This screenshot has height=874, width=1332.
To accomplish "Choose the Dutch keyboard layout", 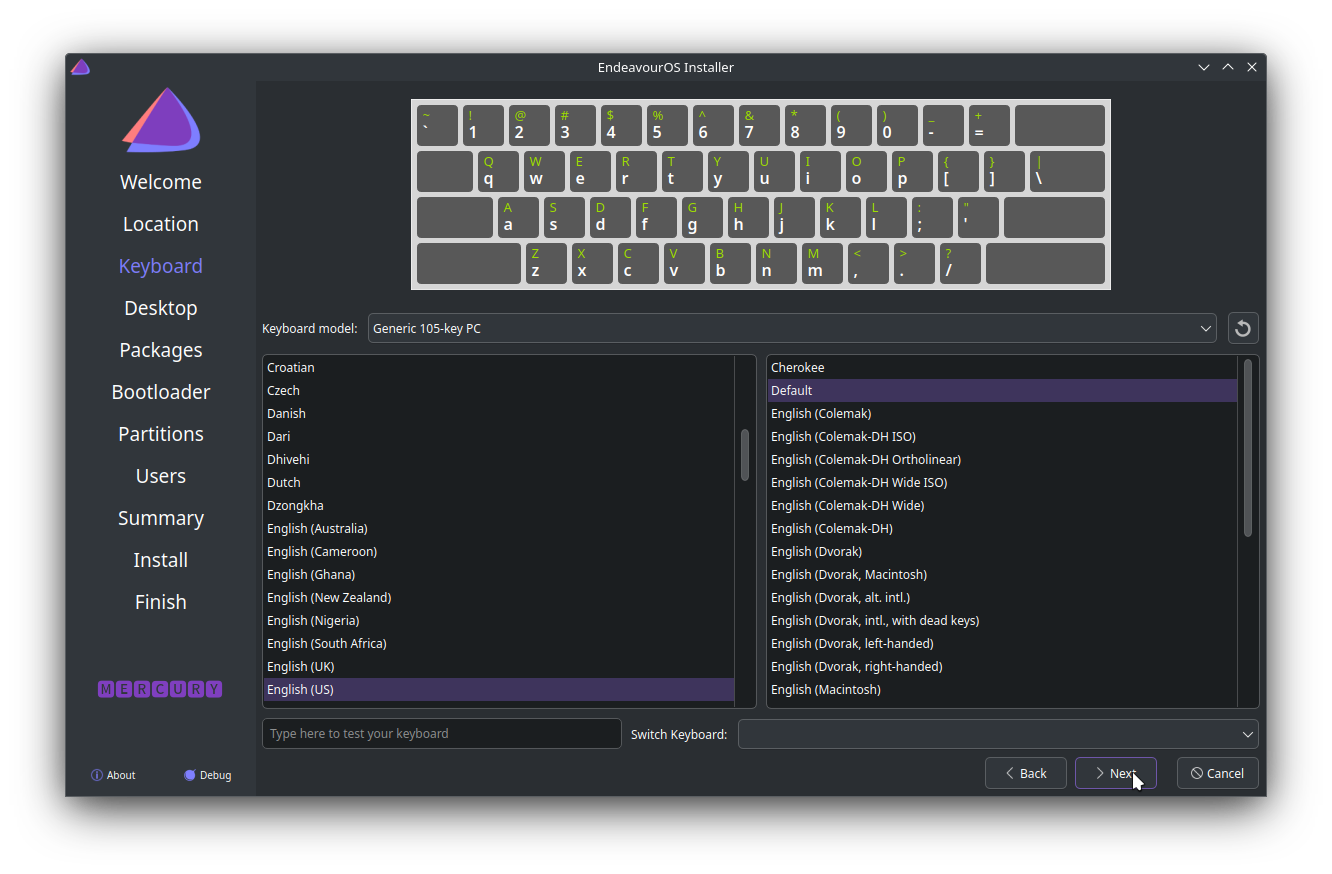I will click(498, 482).
